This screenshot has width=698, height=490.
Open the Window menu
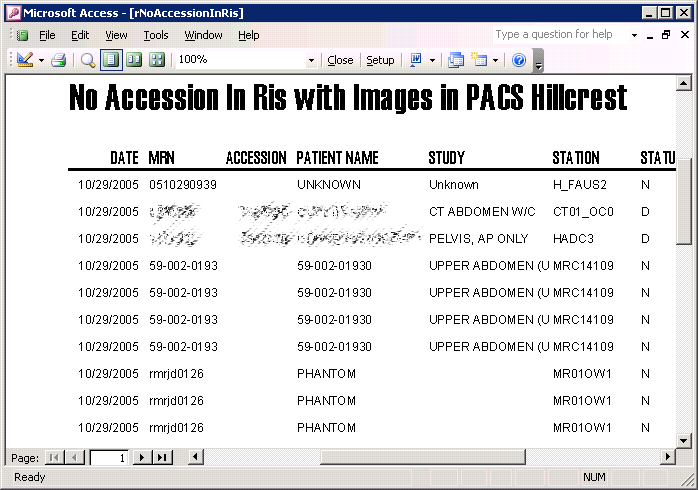[203, 35]
